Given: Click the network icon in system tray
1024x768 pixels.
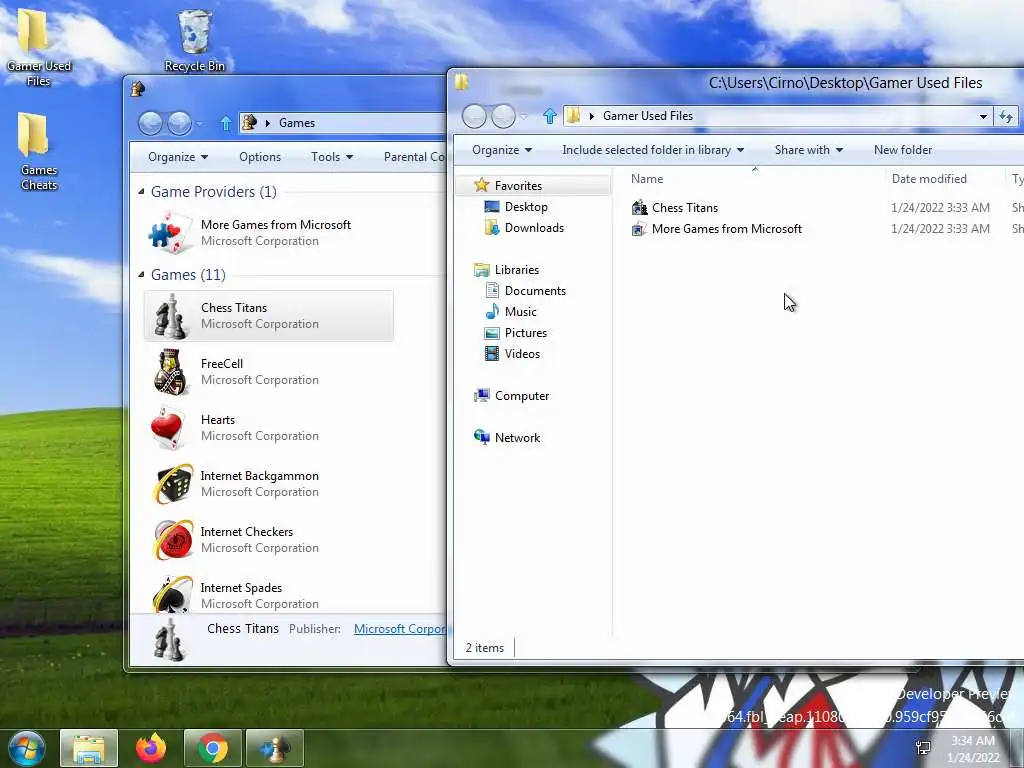Looking at the screenshot, I should pyautogui.click(x=923, y=748).
